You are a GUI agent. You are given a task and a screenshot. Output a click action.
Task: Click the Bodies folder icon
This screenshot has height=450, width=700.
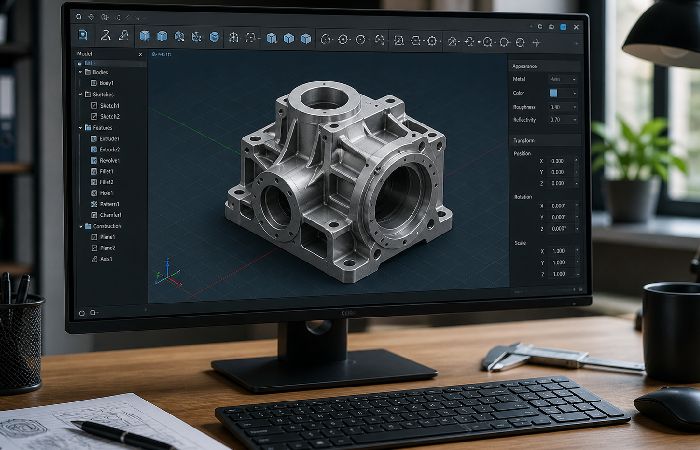(x=88, y=72)
